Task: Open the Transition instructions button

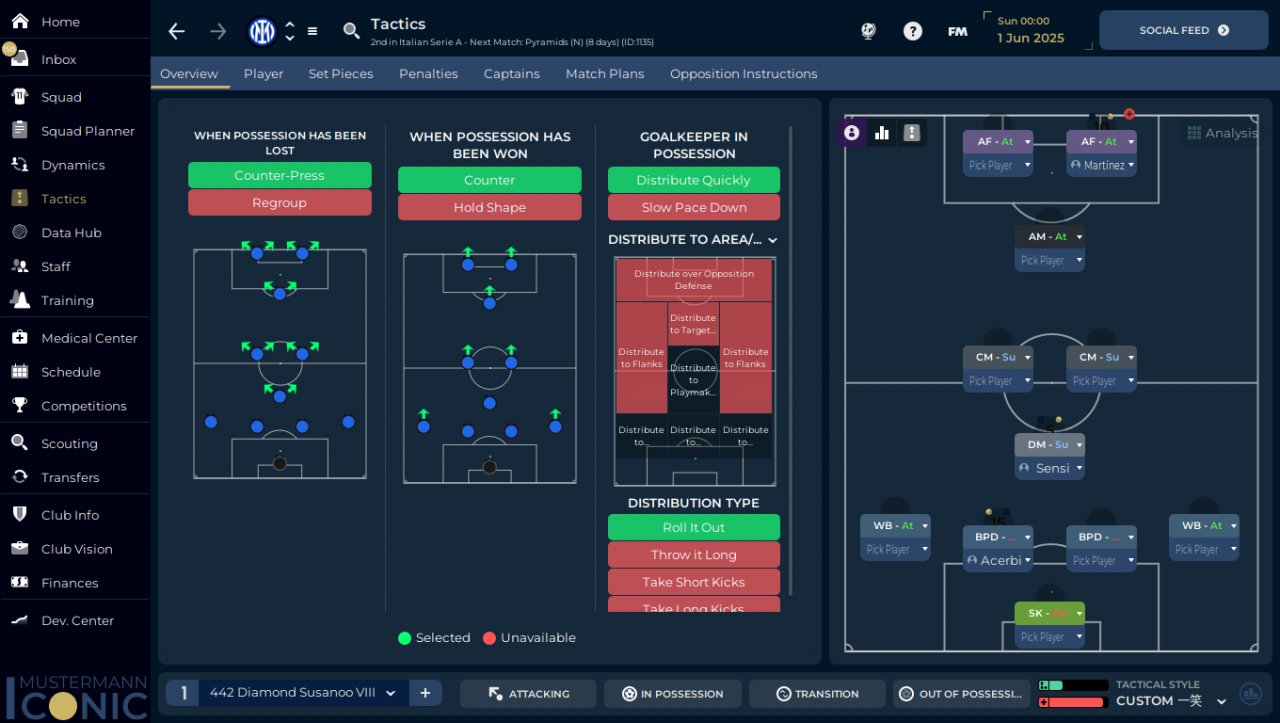Action: (x=817, y=694)
